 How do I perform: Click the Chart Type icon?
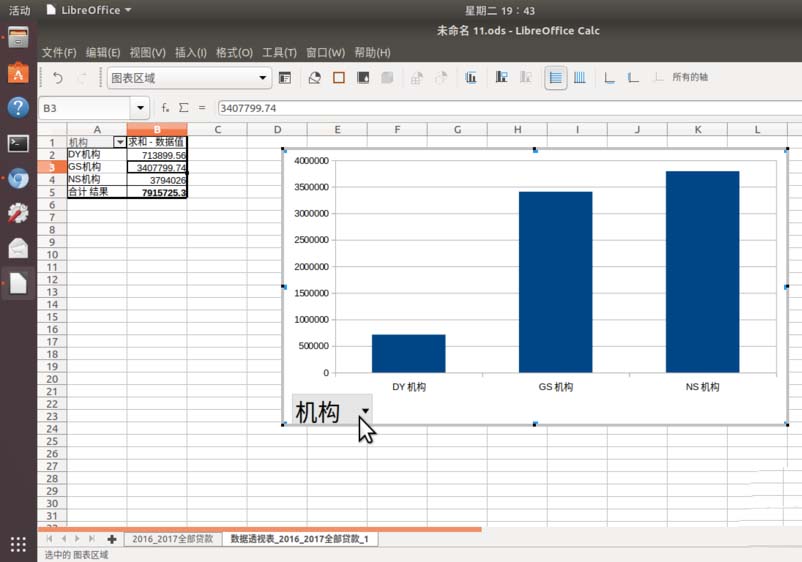[x=314, y=78]
